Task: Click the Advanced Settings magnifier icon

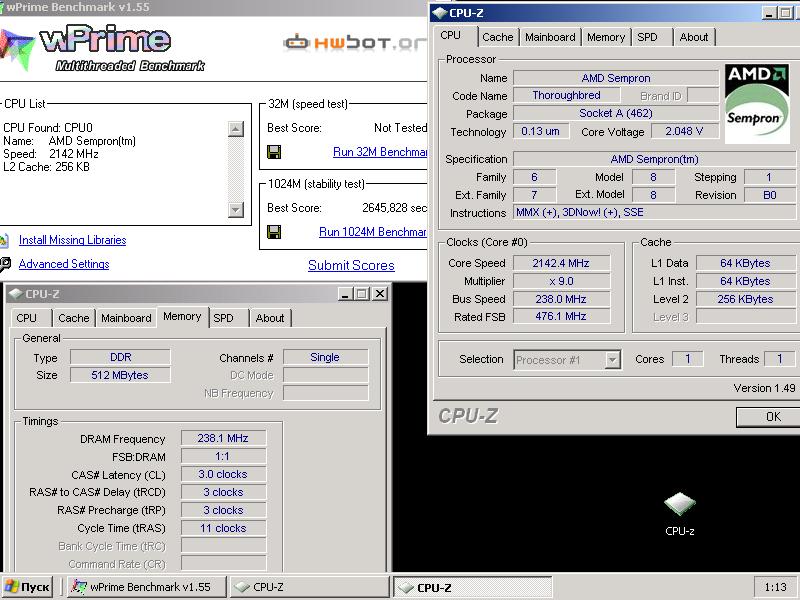Action: coord(5,264)
